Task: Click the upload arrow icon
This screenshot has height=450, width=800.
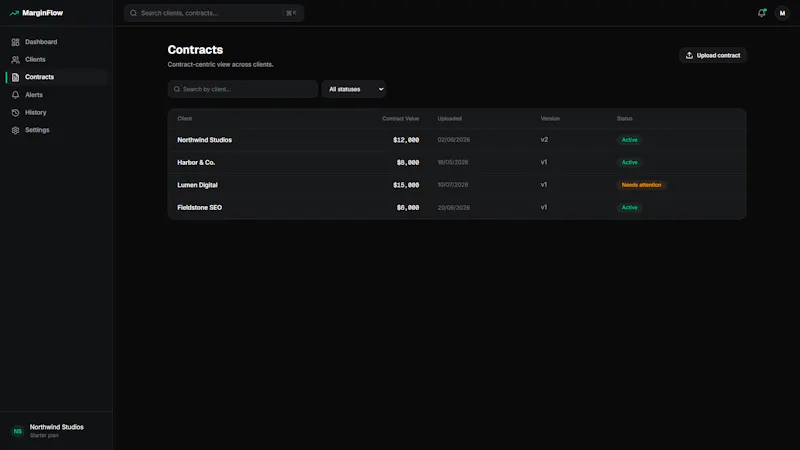Action: coord(689,55)
